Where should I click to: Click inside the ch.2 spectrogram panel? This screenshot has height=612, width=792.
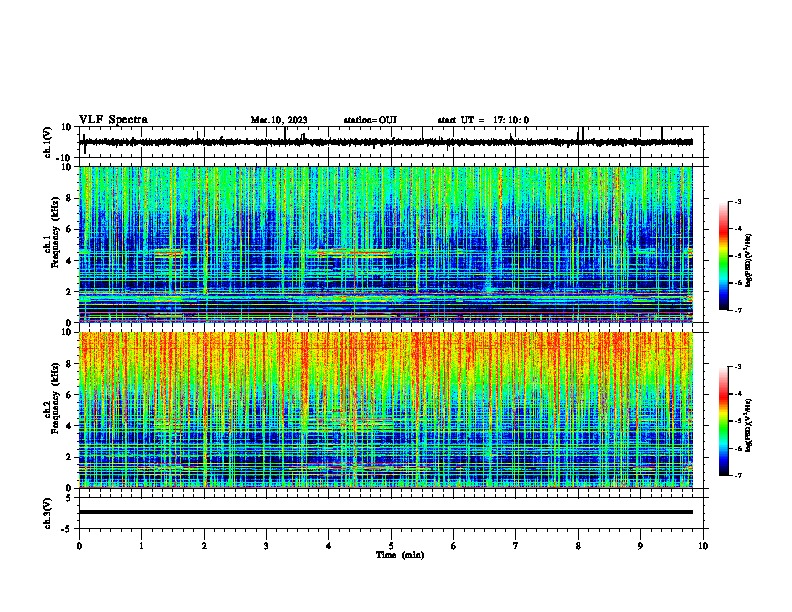[386, 410]
